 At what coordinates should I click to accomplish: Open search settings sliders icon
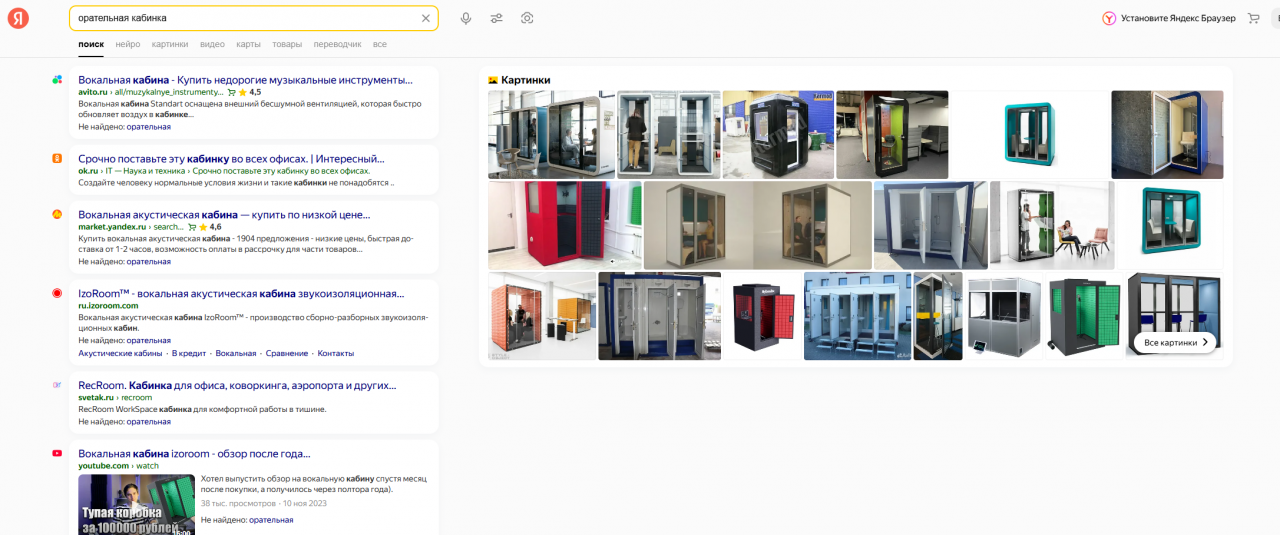pyautogui.click(x=496, y=18)
